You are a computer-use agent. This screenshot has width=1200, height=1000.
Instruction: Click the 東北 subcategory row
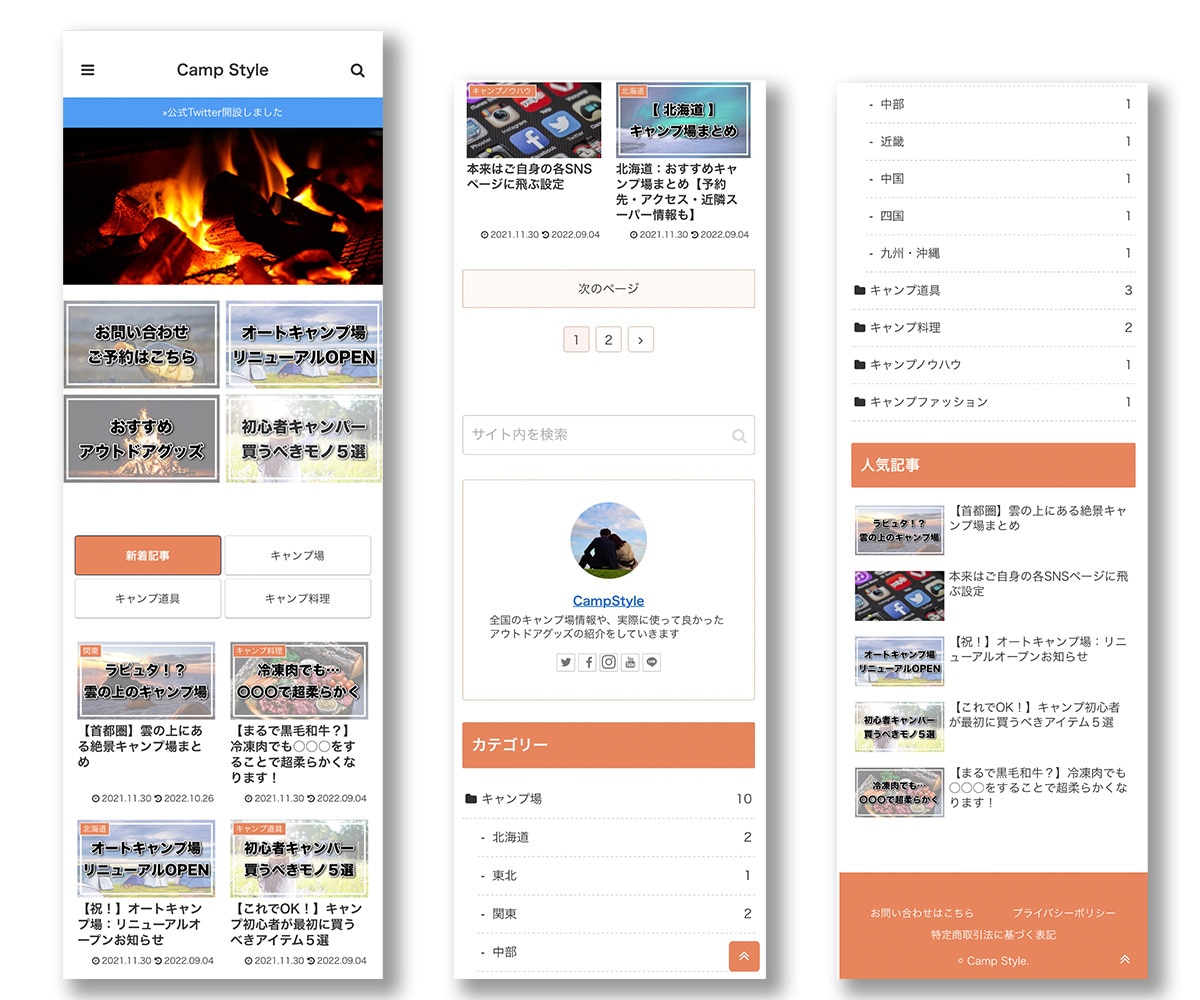coord(616,875)
